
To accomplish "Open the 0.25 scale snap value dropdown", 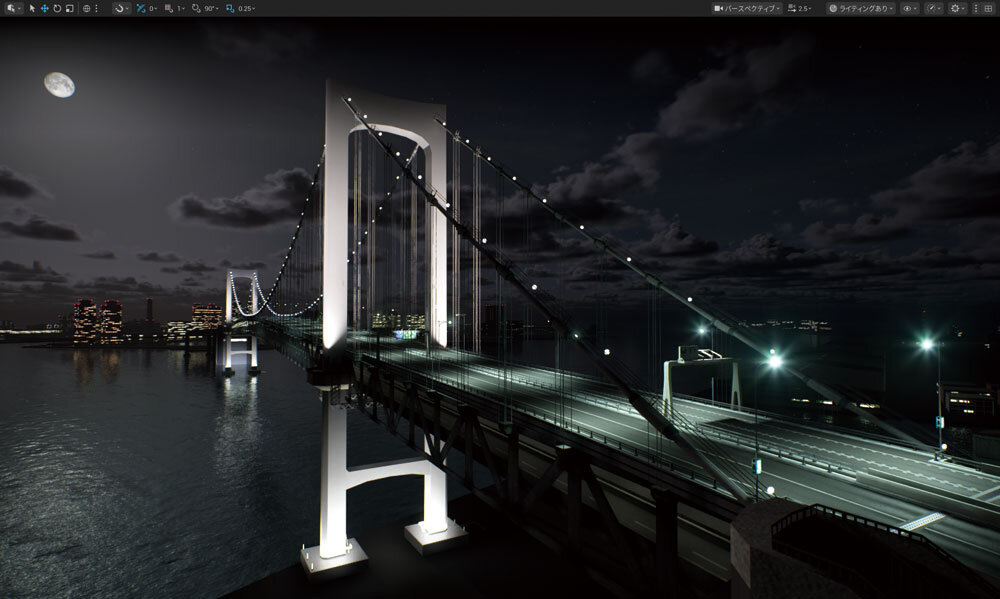I will coord(246,8).
